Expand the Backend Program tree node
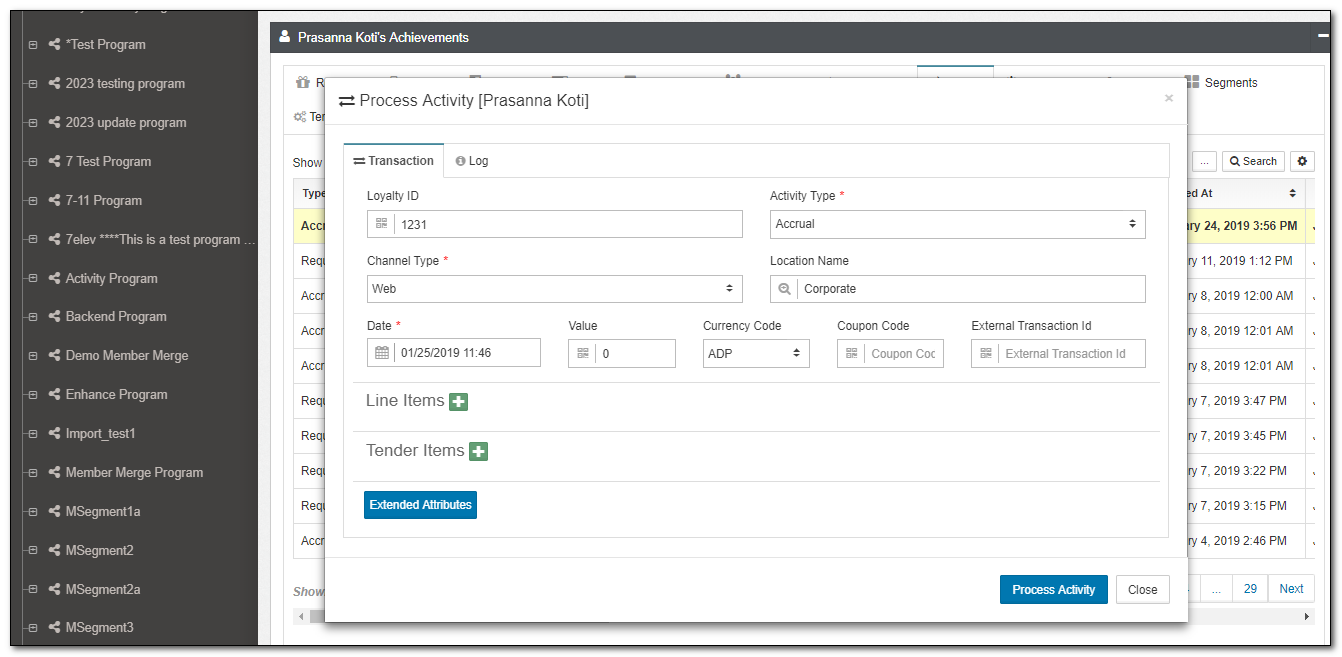The width and height of the screenshot is (1342, 657). click(x=33, y=317)
